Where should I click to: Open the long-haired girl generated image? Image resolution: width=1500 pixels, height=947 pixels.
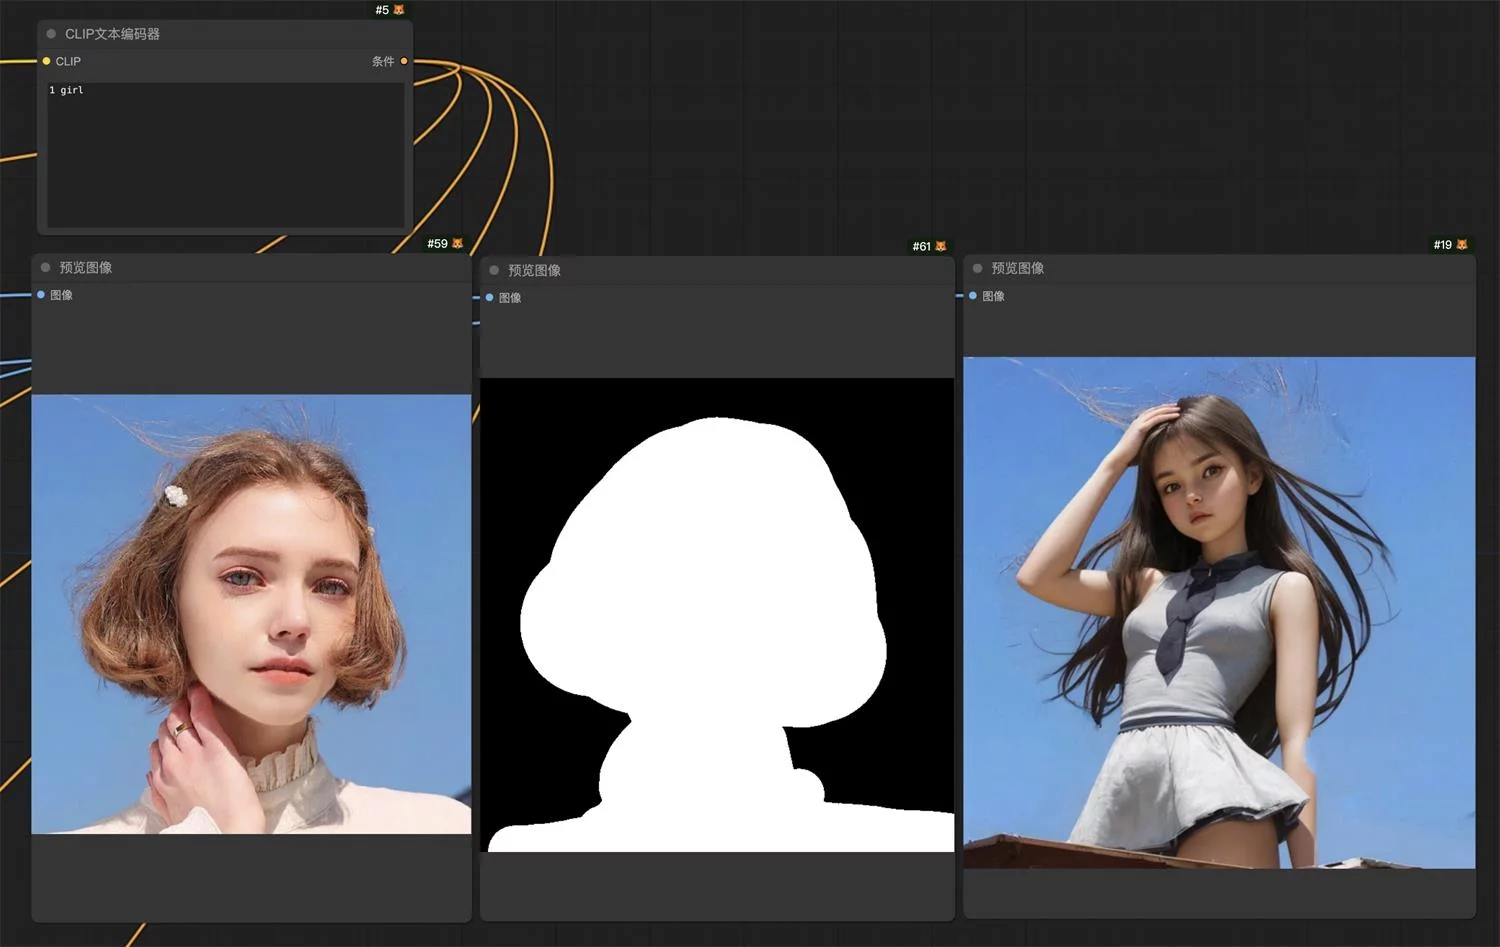coord(1219,612)
